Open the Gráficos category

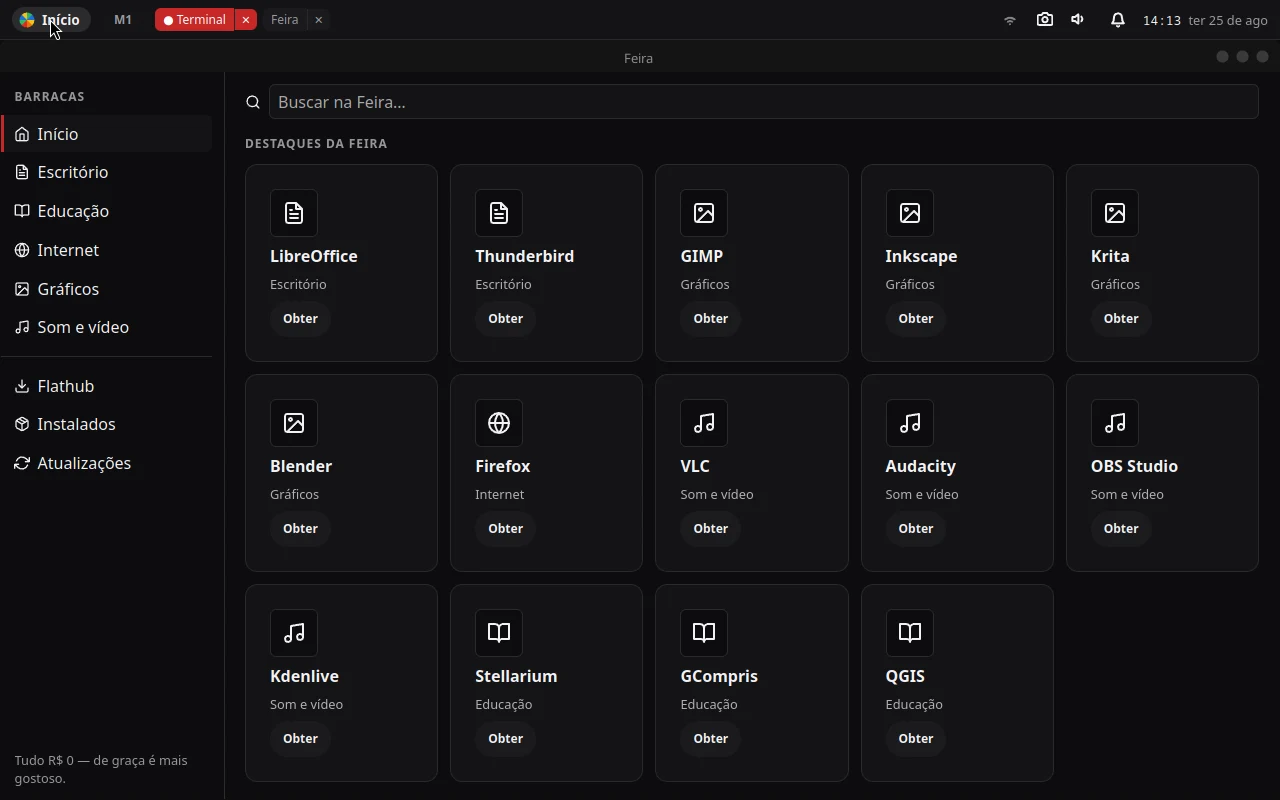click(107, 289)
